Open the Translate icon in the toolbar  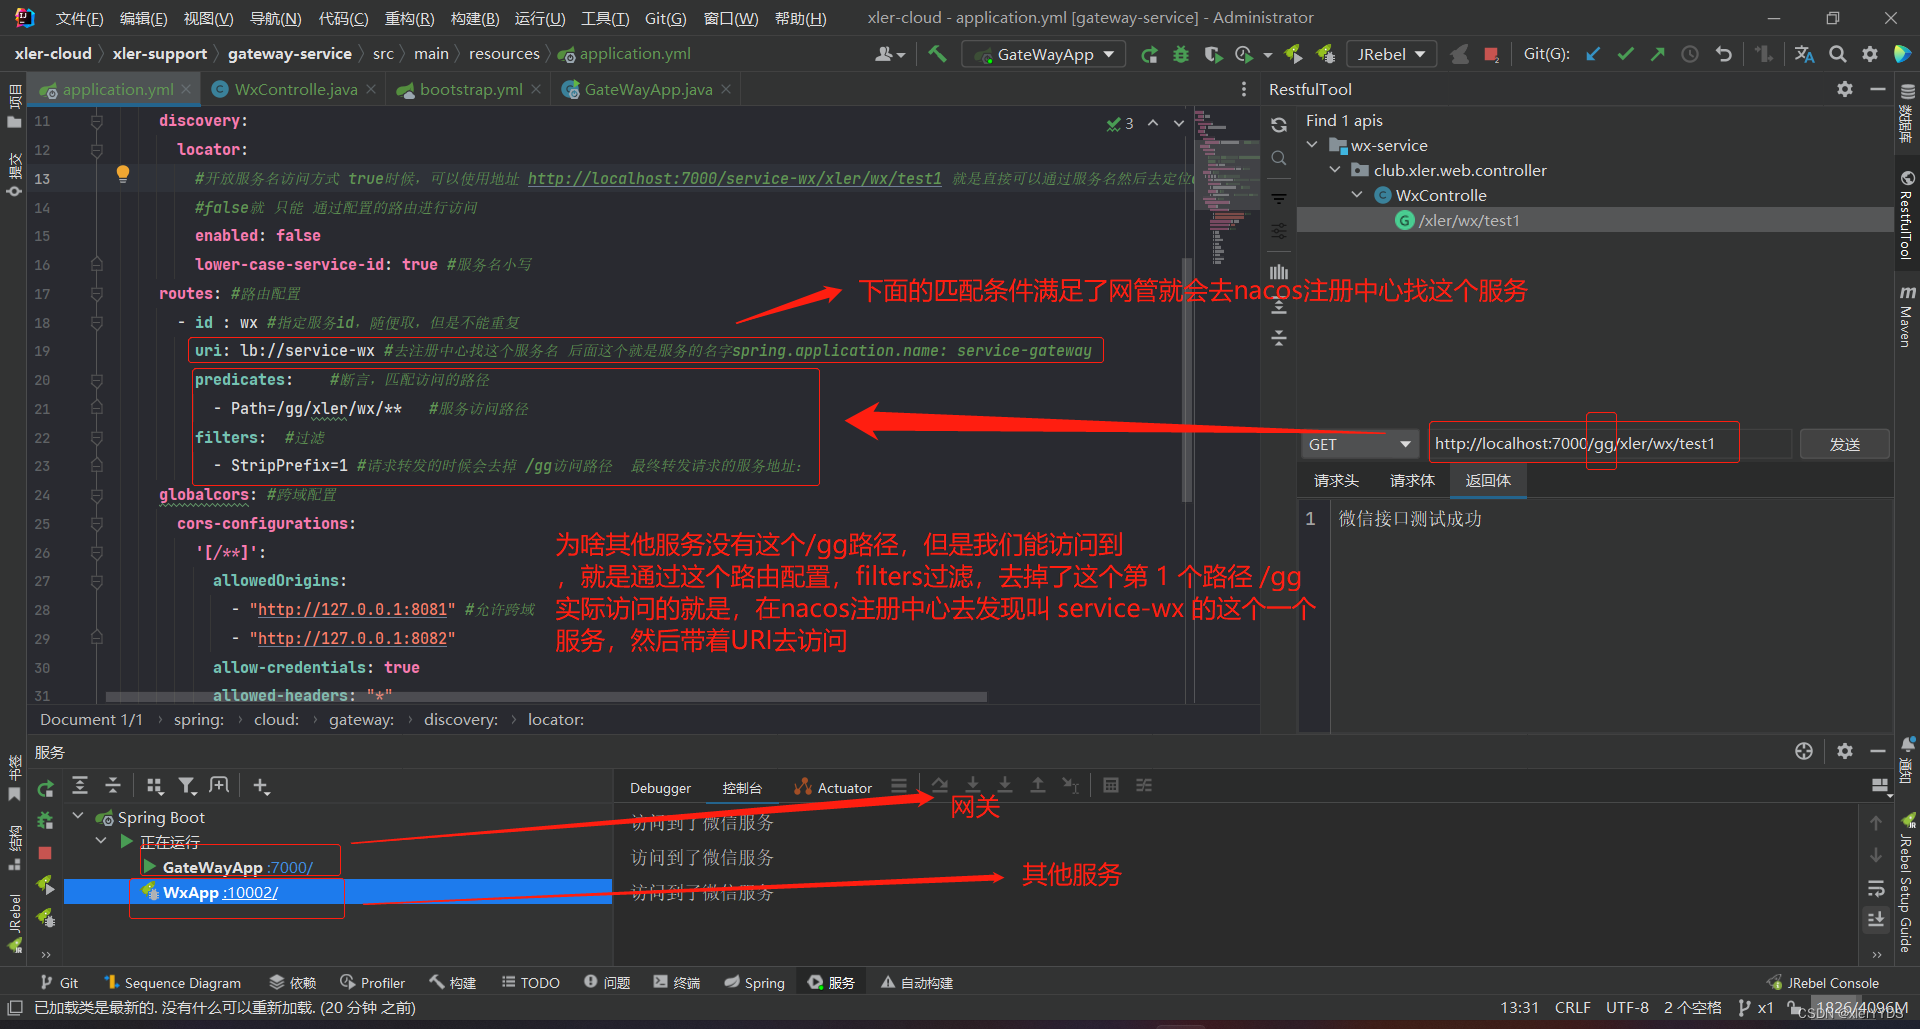pyautogui.click(x=1804, y=54)
